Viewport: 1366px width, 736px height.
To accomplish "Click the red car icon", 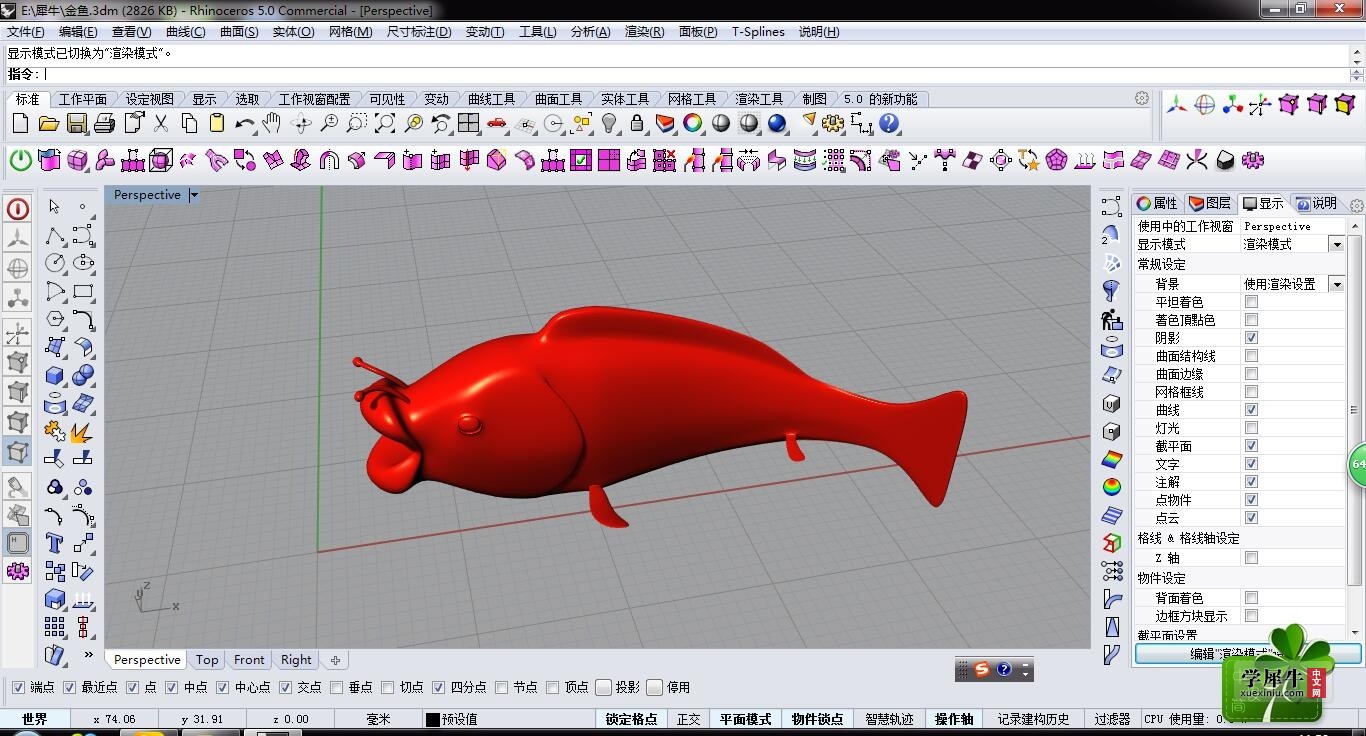I will (x=497, y=124).
